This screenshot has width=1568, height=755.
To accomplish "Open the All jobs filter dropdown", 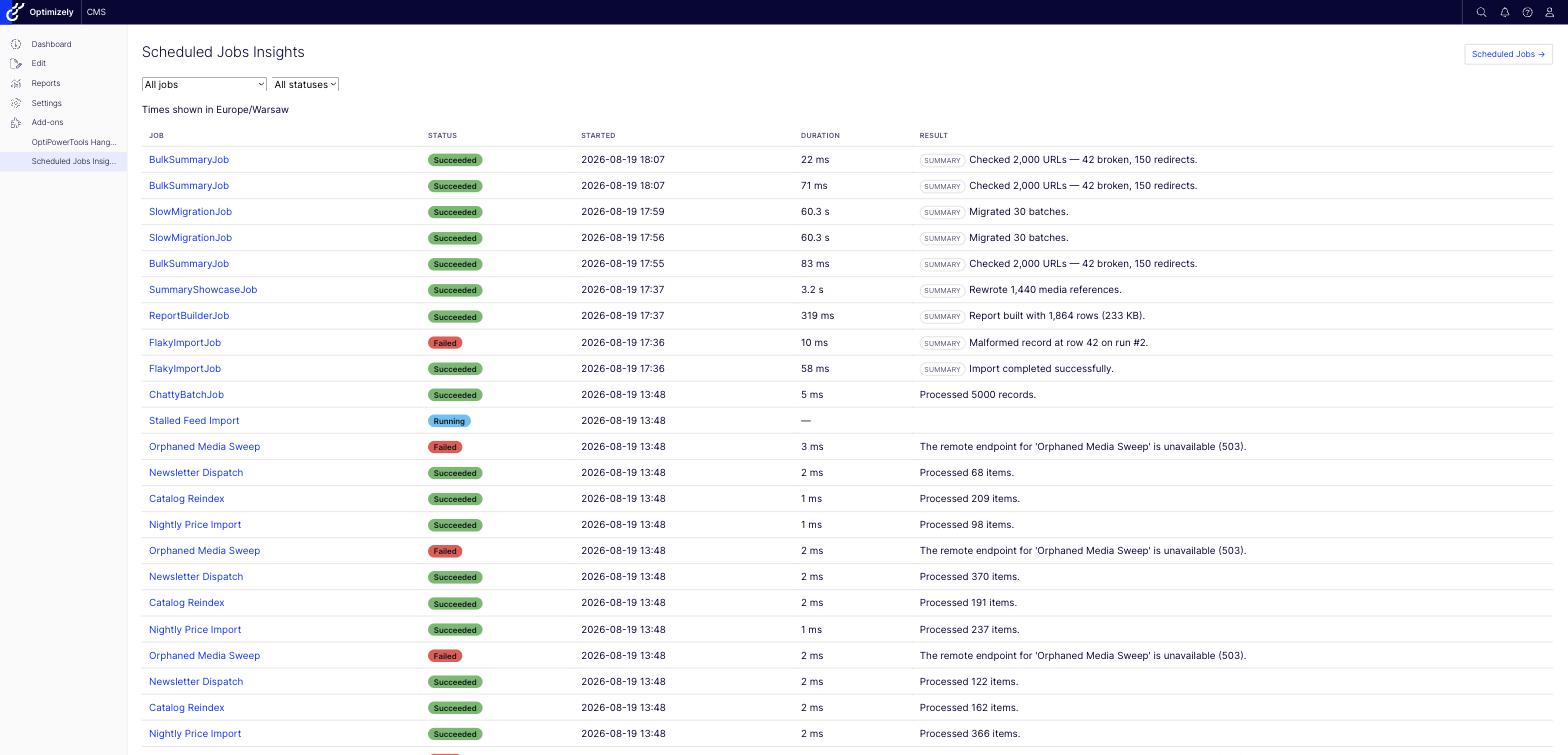I will (x=204, y=85).
